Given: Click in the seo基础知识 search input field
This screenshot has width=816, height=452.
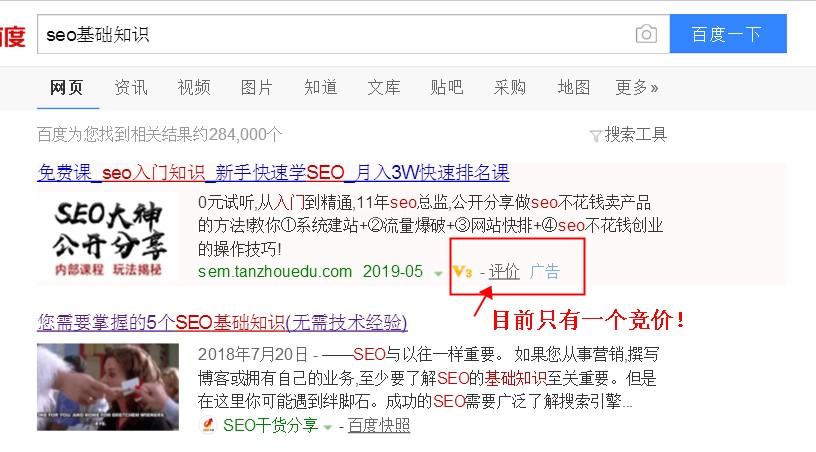Looking at the screenshot, I should click(x=336, y=34).
